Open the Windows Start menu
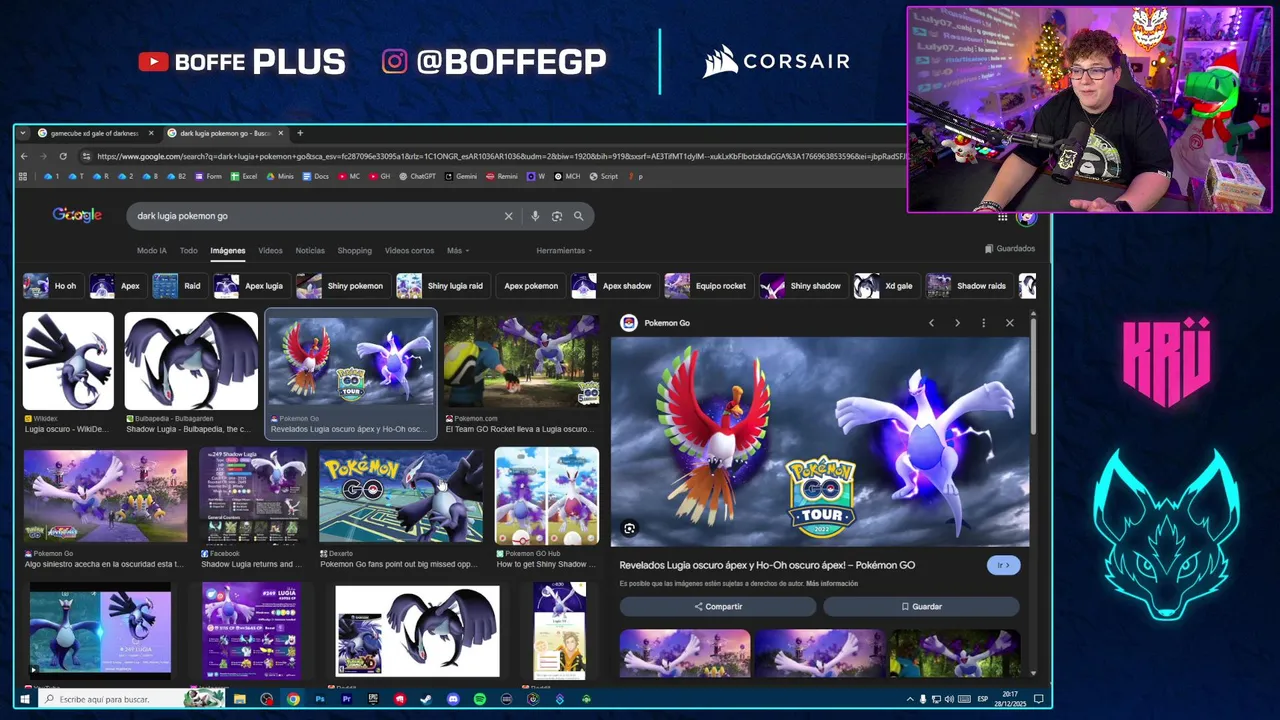 tap(25, 699)
